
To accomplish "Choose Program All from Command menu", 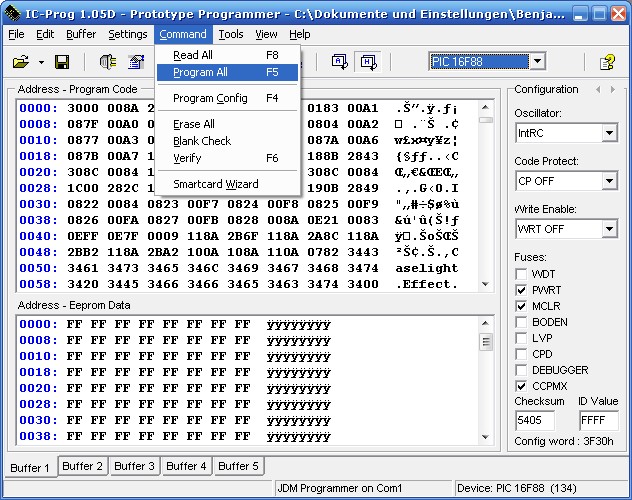I will pos(227,72).
